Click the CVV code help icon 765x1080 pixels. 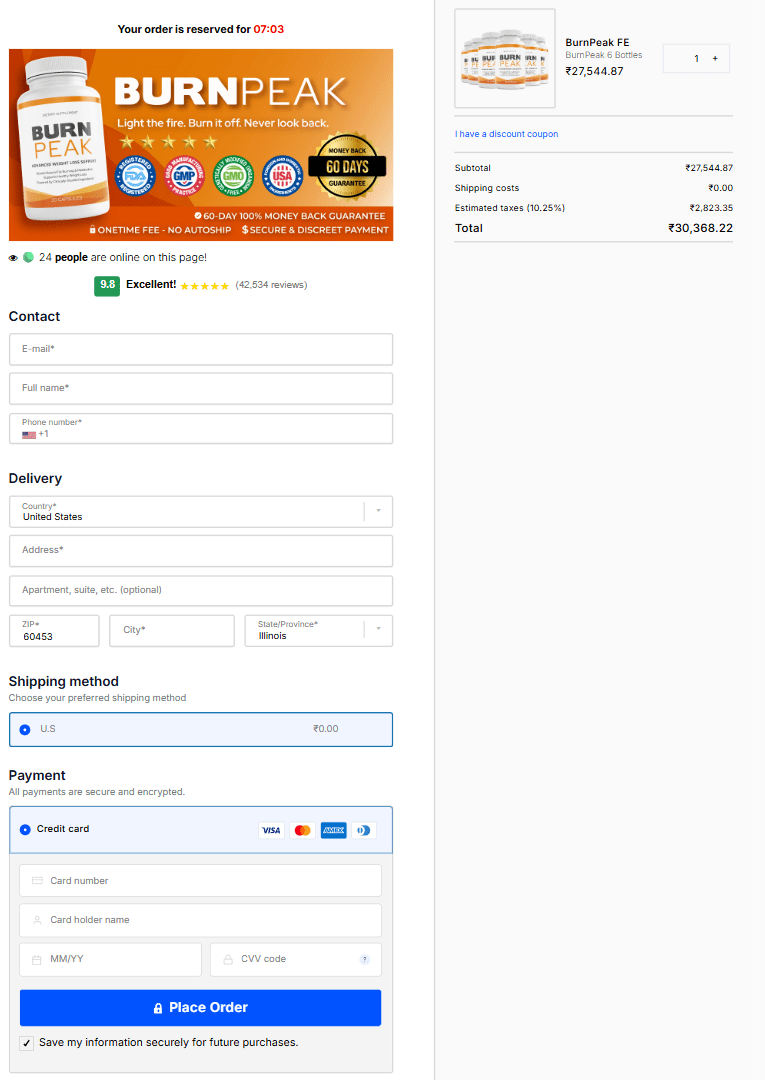364,959
